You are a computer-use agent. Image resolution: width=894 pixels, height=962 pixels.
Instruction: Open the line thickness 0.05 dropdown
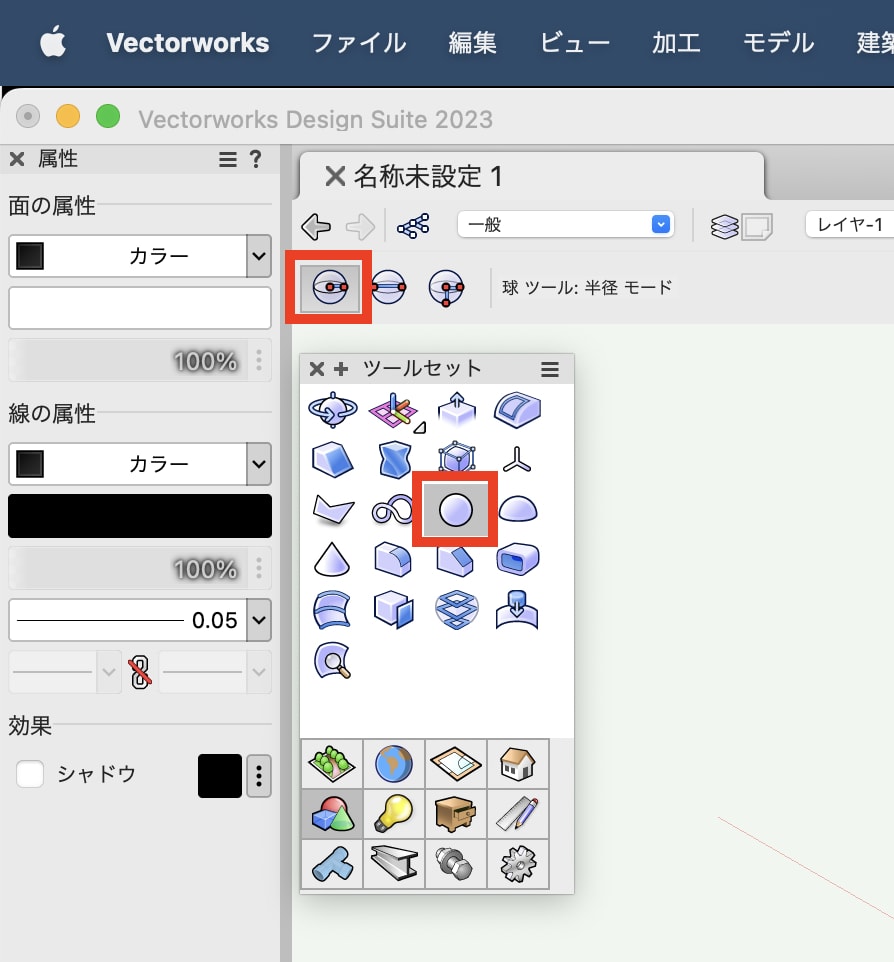[262, 620]
